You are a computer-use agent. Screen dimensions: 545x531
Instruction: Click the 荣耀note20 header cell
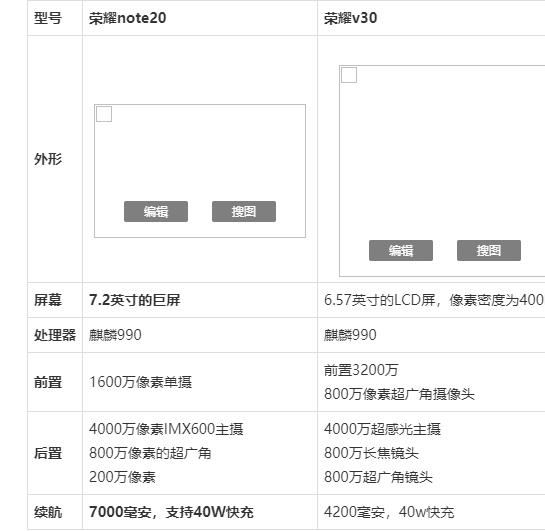pos(200,18)
